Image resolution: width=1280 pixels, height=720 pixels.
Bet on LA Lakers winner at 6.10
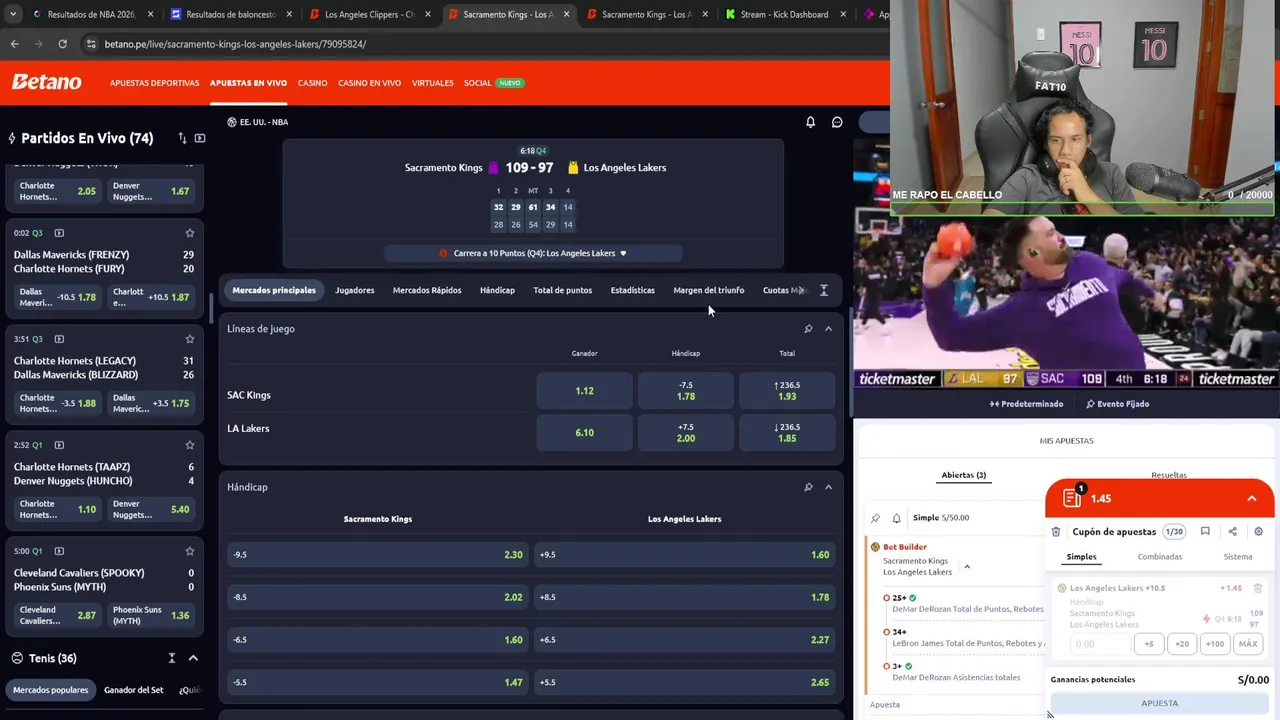(x=584, y=432)
